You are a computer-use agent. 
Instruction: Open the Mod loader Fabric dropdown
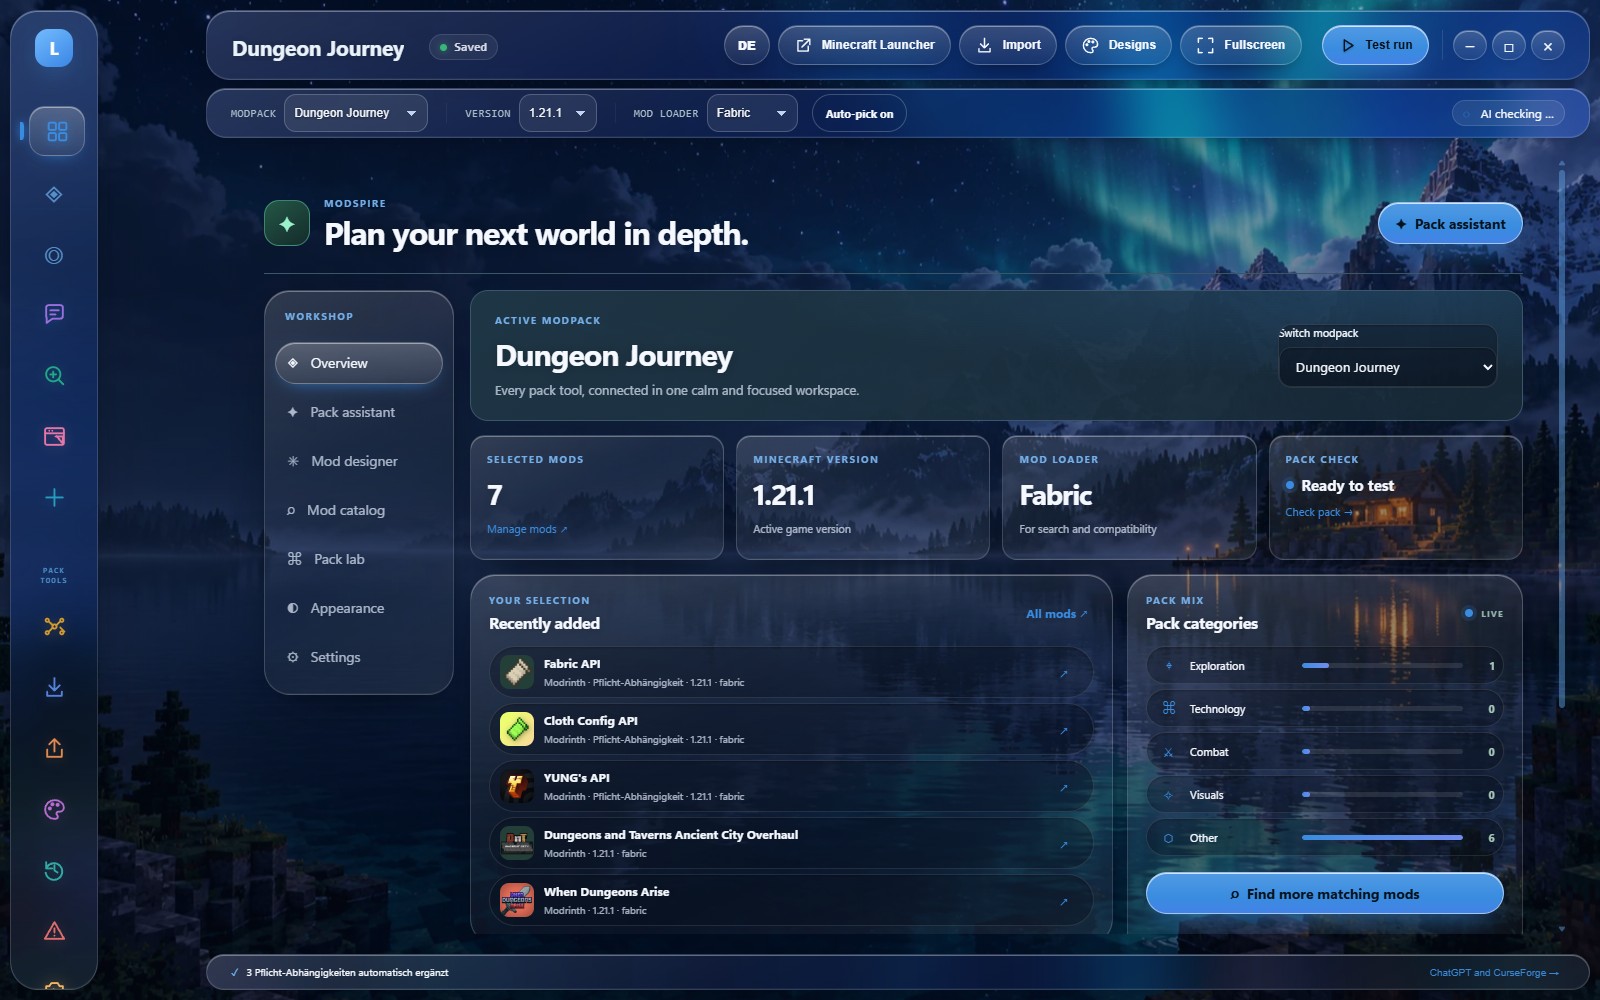tap(752, 113)
